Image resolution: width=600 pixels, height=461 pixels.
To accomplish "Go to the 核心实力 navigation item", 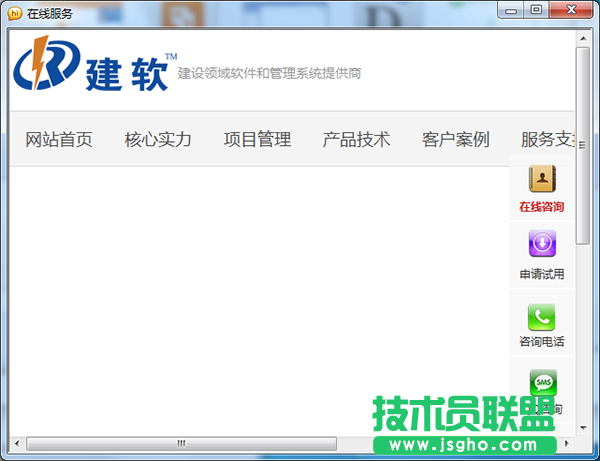I will click(x=158, y=140).
